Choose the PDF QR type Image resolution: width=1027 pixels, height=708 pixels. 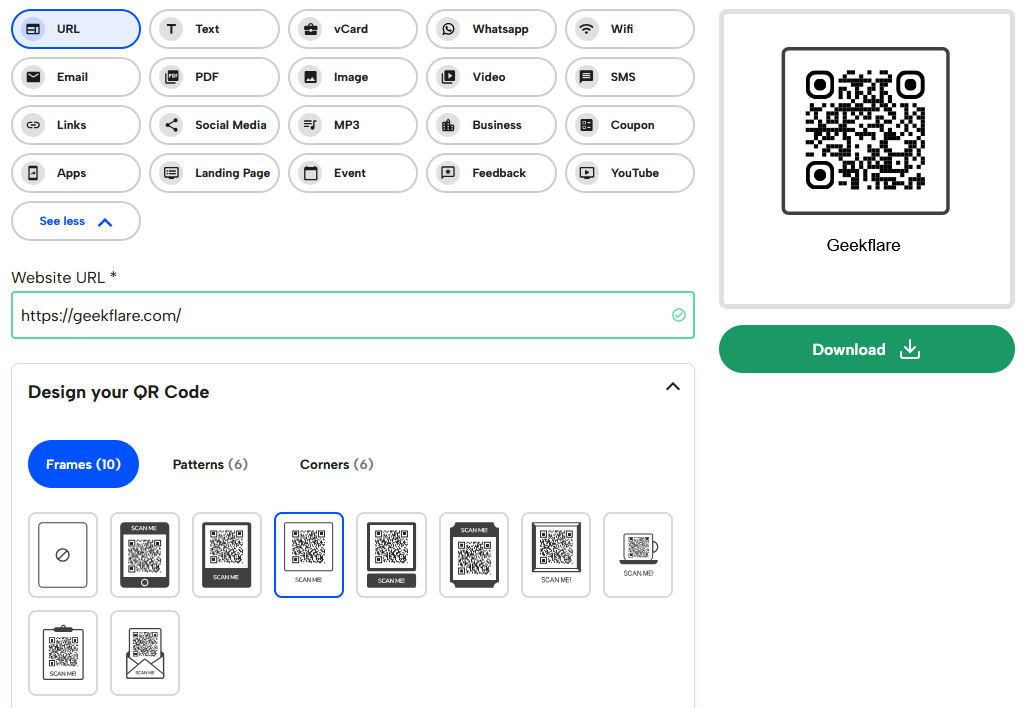tap(214, 77)
